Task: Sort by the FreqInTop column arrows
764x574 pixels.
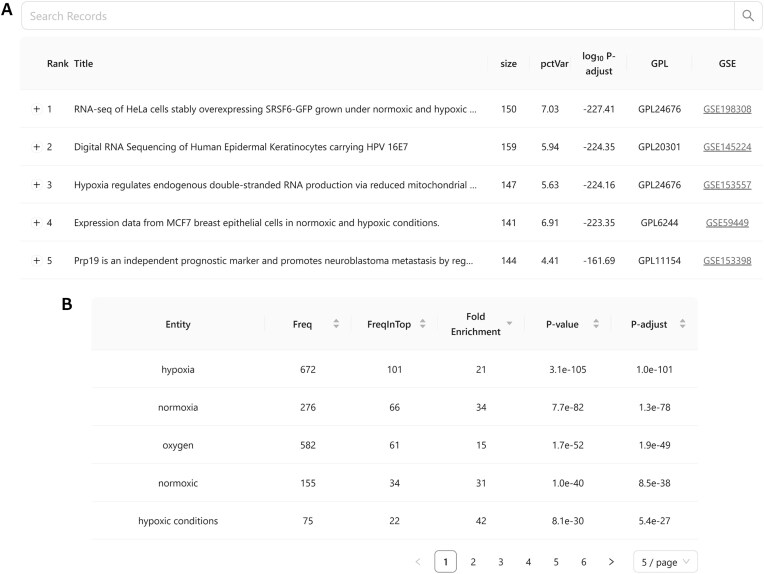Action: (x=422, y=324)
